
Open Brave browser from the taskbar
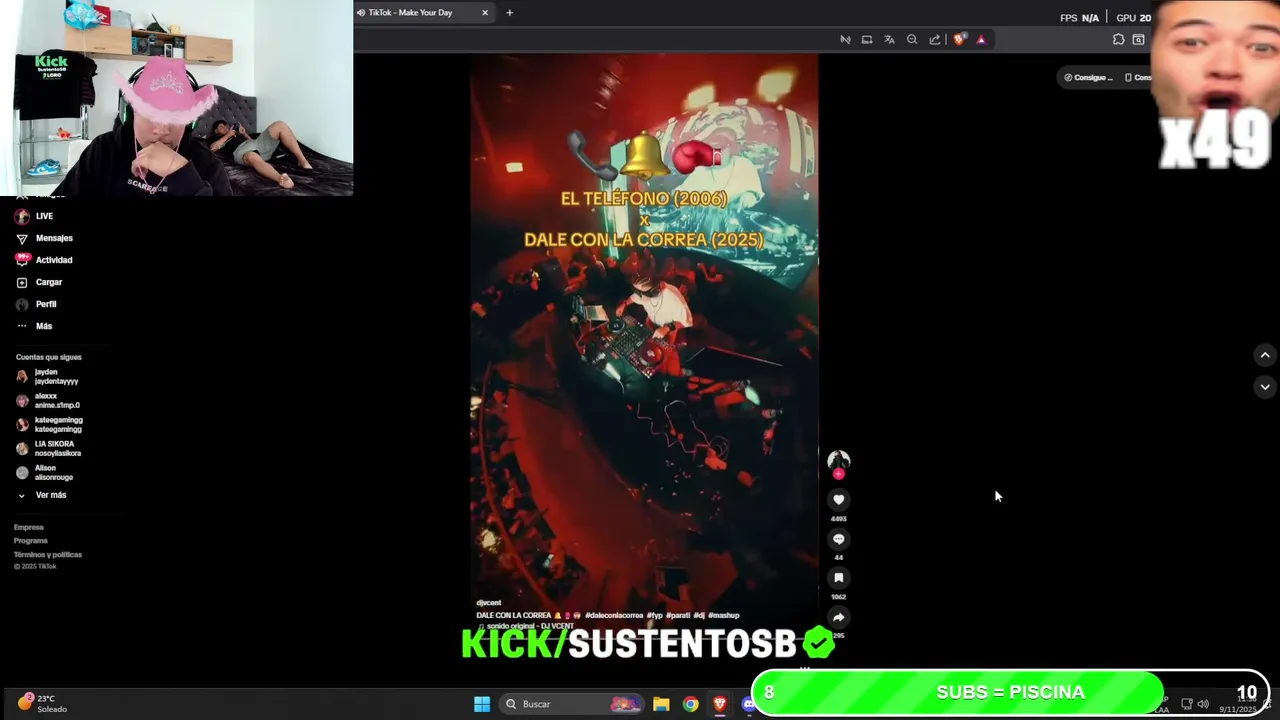click(x=719, y=704)
